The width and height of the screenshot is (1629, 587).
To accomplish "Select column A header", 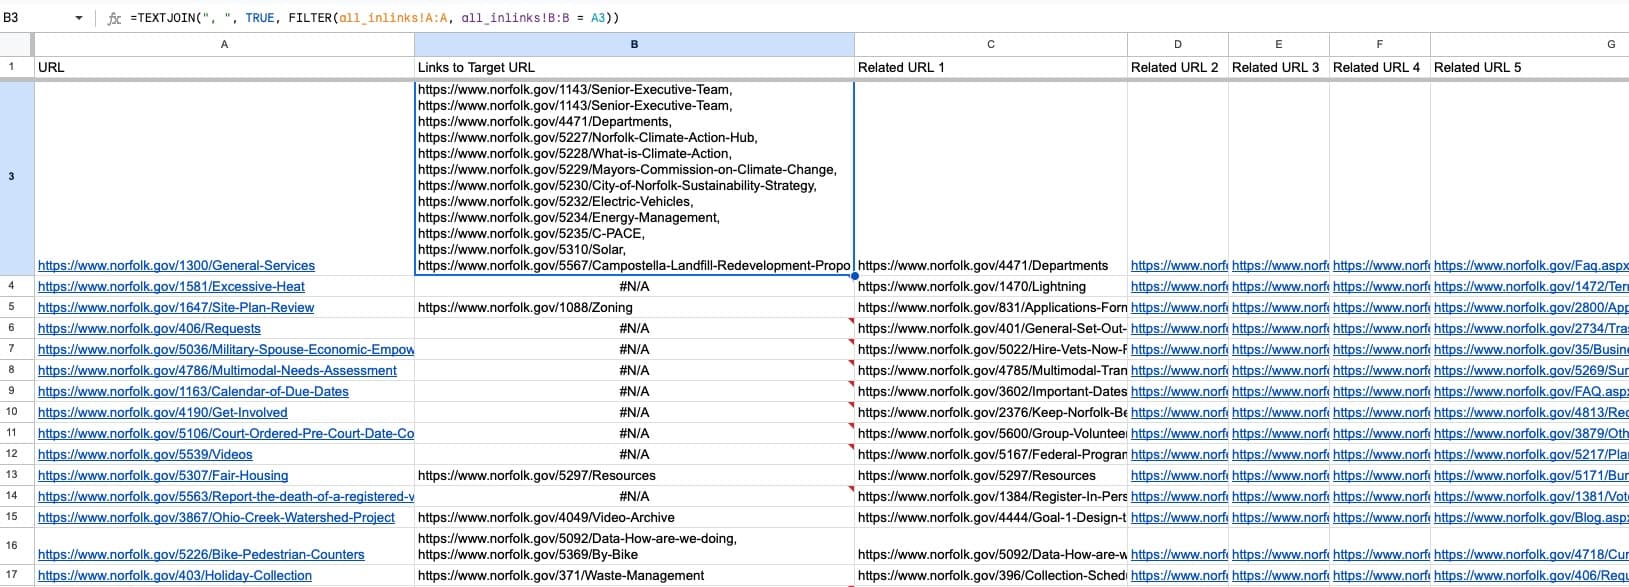I will point(224,44).
